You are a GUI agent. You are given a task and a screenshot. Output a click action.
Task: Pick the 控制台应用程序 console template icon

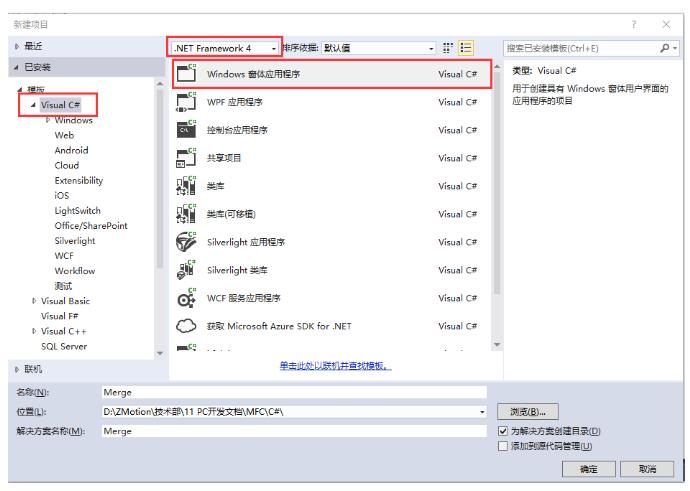(186, 129)
